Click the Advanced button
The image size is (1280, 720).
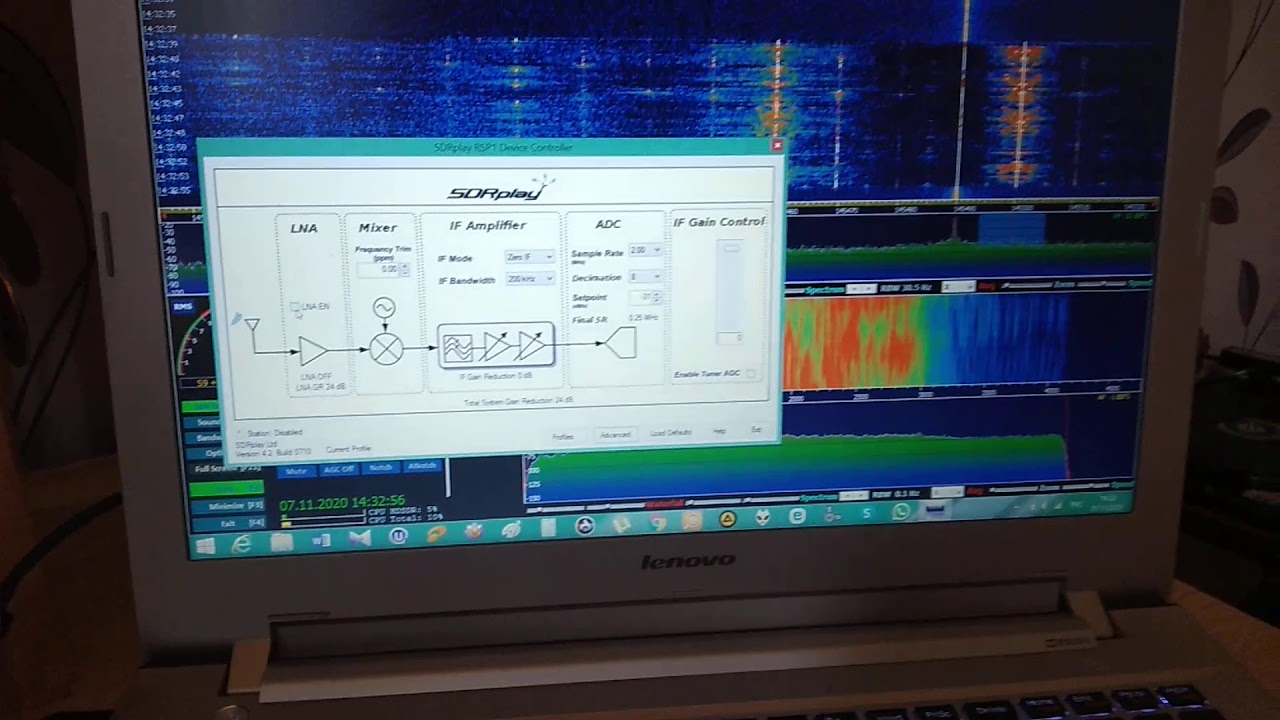[x=615, y=435]
